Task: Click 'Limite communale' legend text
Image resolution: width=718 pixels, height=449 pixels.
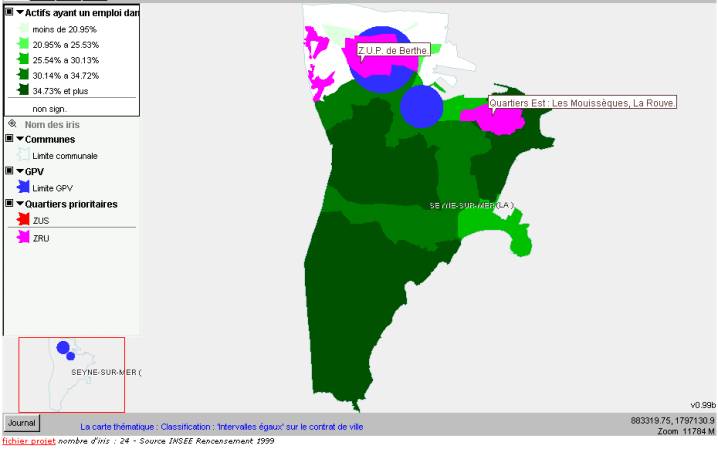Action: (65, 156)
